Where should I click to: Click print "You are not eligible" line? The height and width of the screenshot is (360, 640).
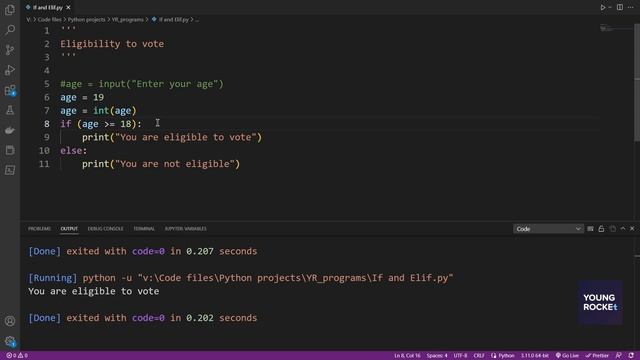[x=161, y=164]
